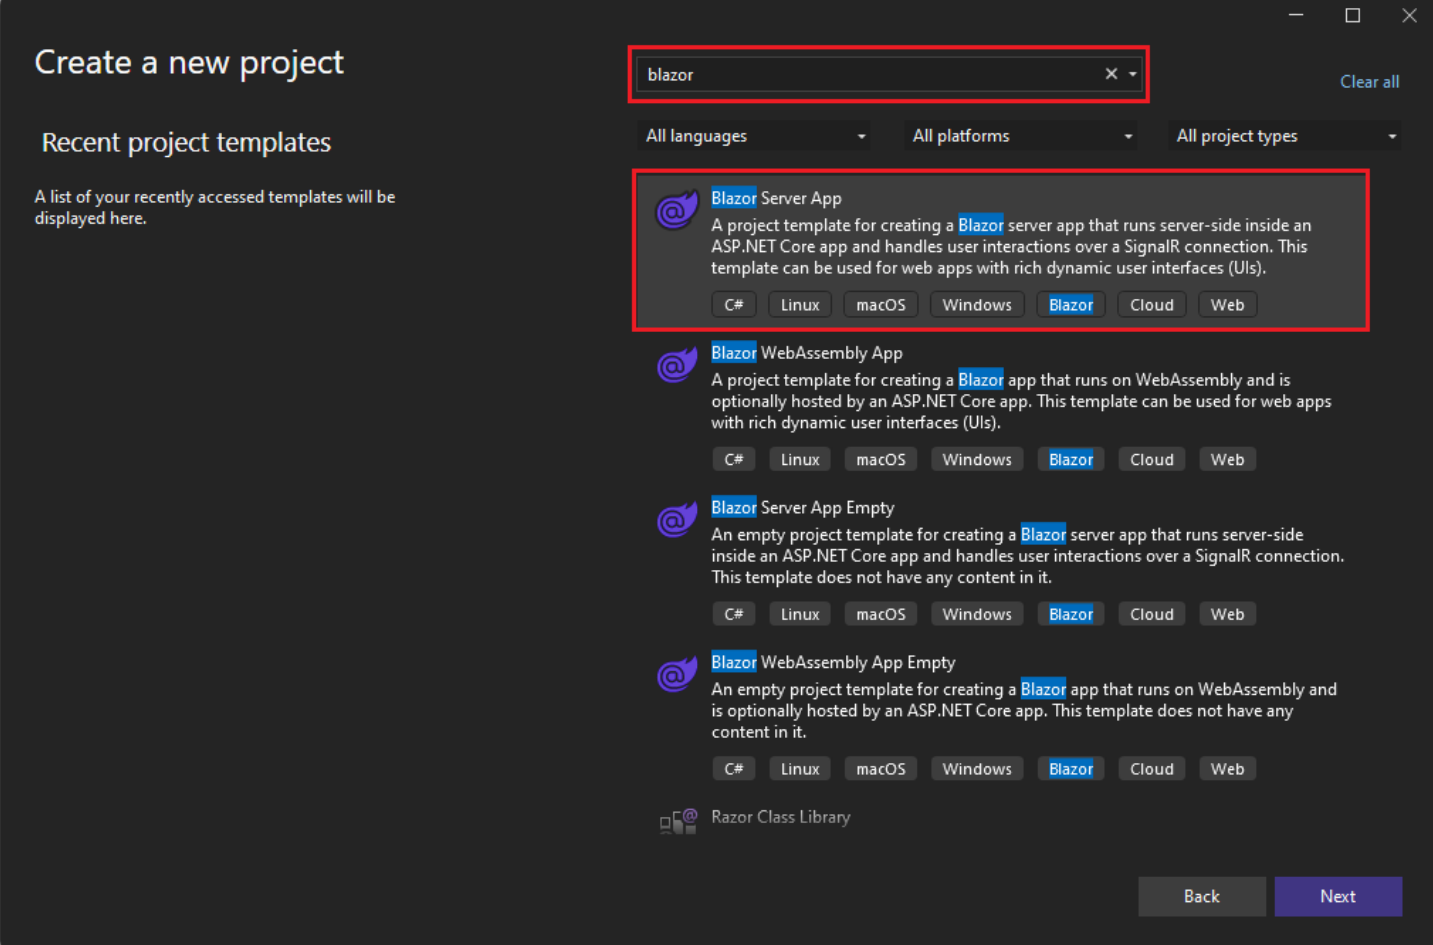Select the Blazor WebAssembly App title
The height and width of the screenshot is (945, 1433).
[807, 353]
